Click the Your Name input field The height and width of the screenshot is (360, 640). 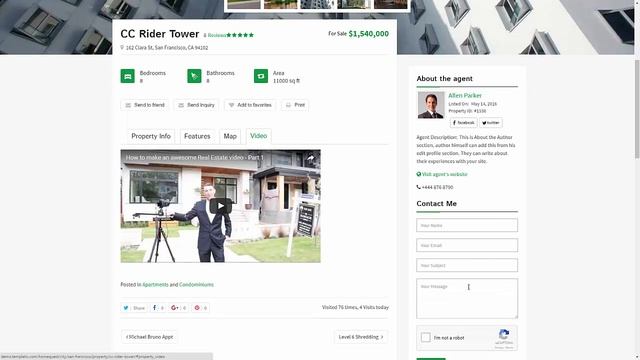click(467, 225)
